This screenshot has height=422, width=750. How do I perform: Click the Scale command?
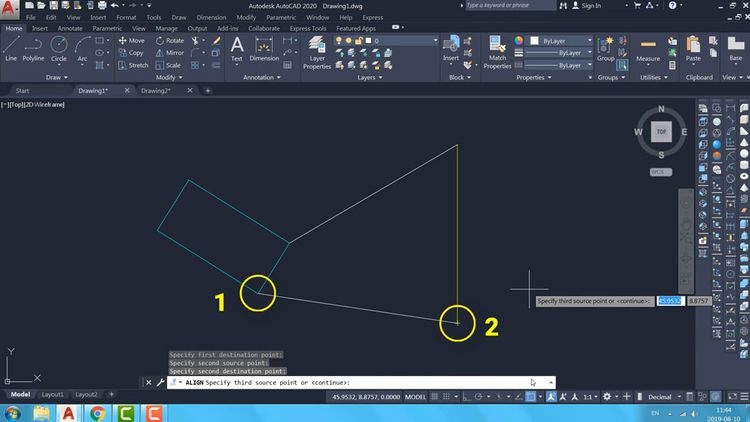tap(168, 65)
